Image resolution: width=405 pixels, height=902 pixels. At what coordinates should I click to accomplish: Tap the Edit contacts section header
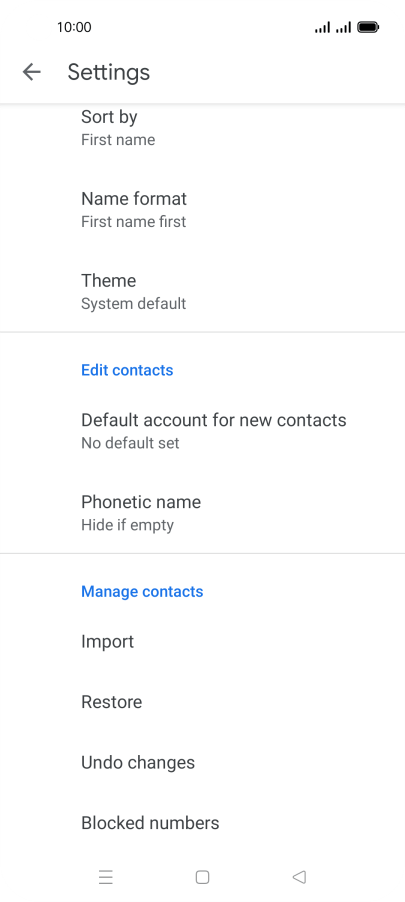click(127, 370)
